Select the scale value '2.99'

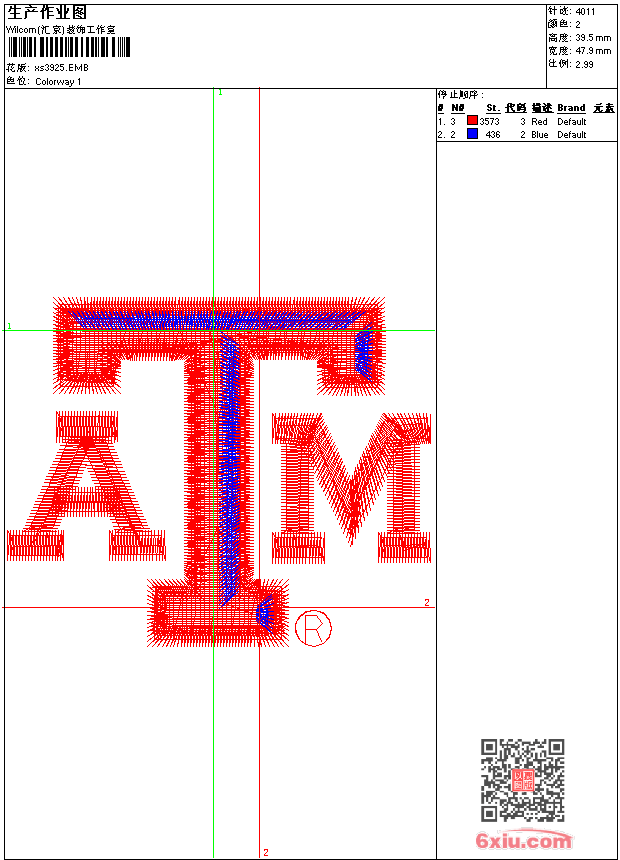[584, 64]
